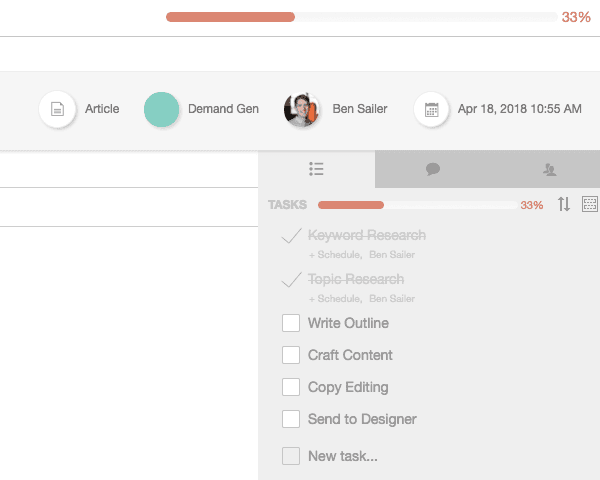
Task: Click the task template grid icon
Action: coord(590,204)
